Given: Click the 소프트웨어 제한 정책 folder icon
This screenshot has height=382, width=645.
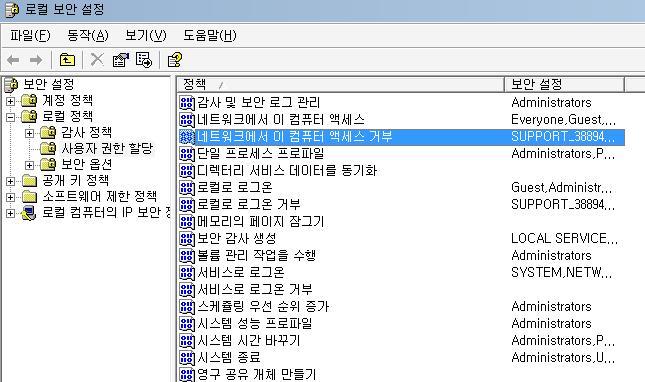Looking at the screenshot, I should tap(29, 197).
